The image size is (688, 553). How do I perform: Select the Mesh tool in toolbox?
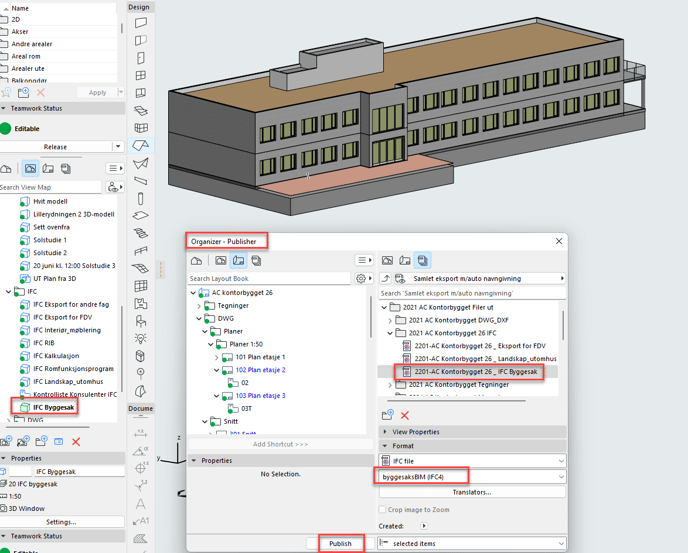tap(141, 268)
